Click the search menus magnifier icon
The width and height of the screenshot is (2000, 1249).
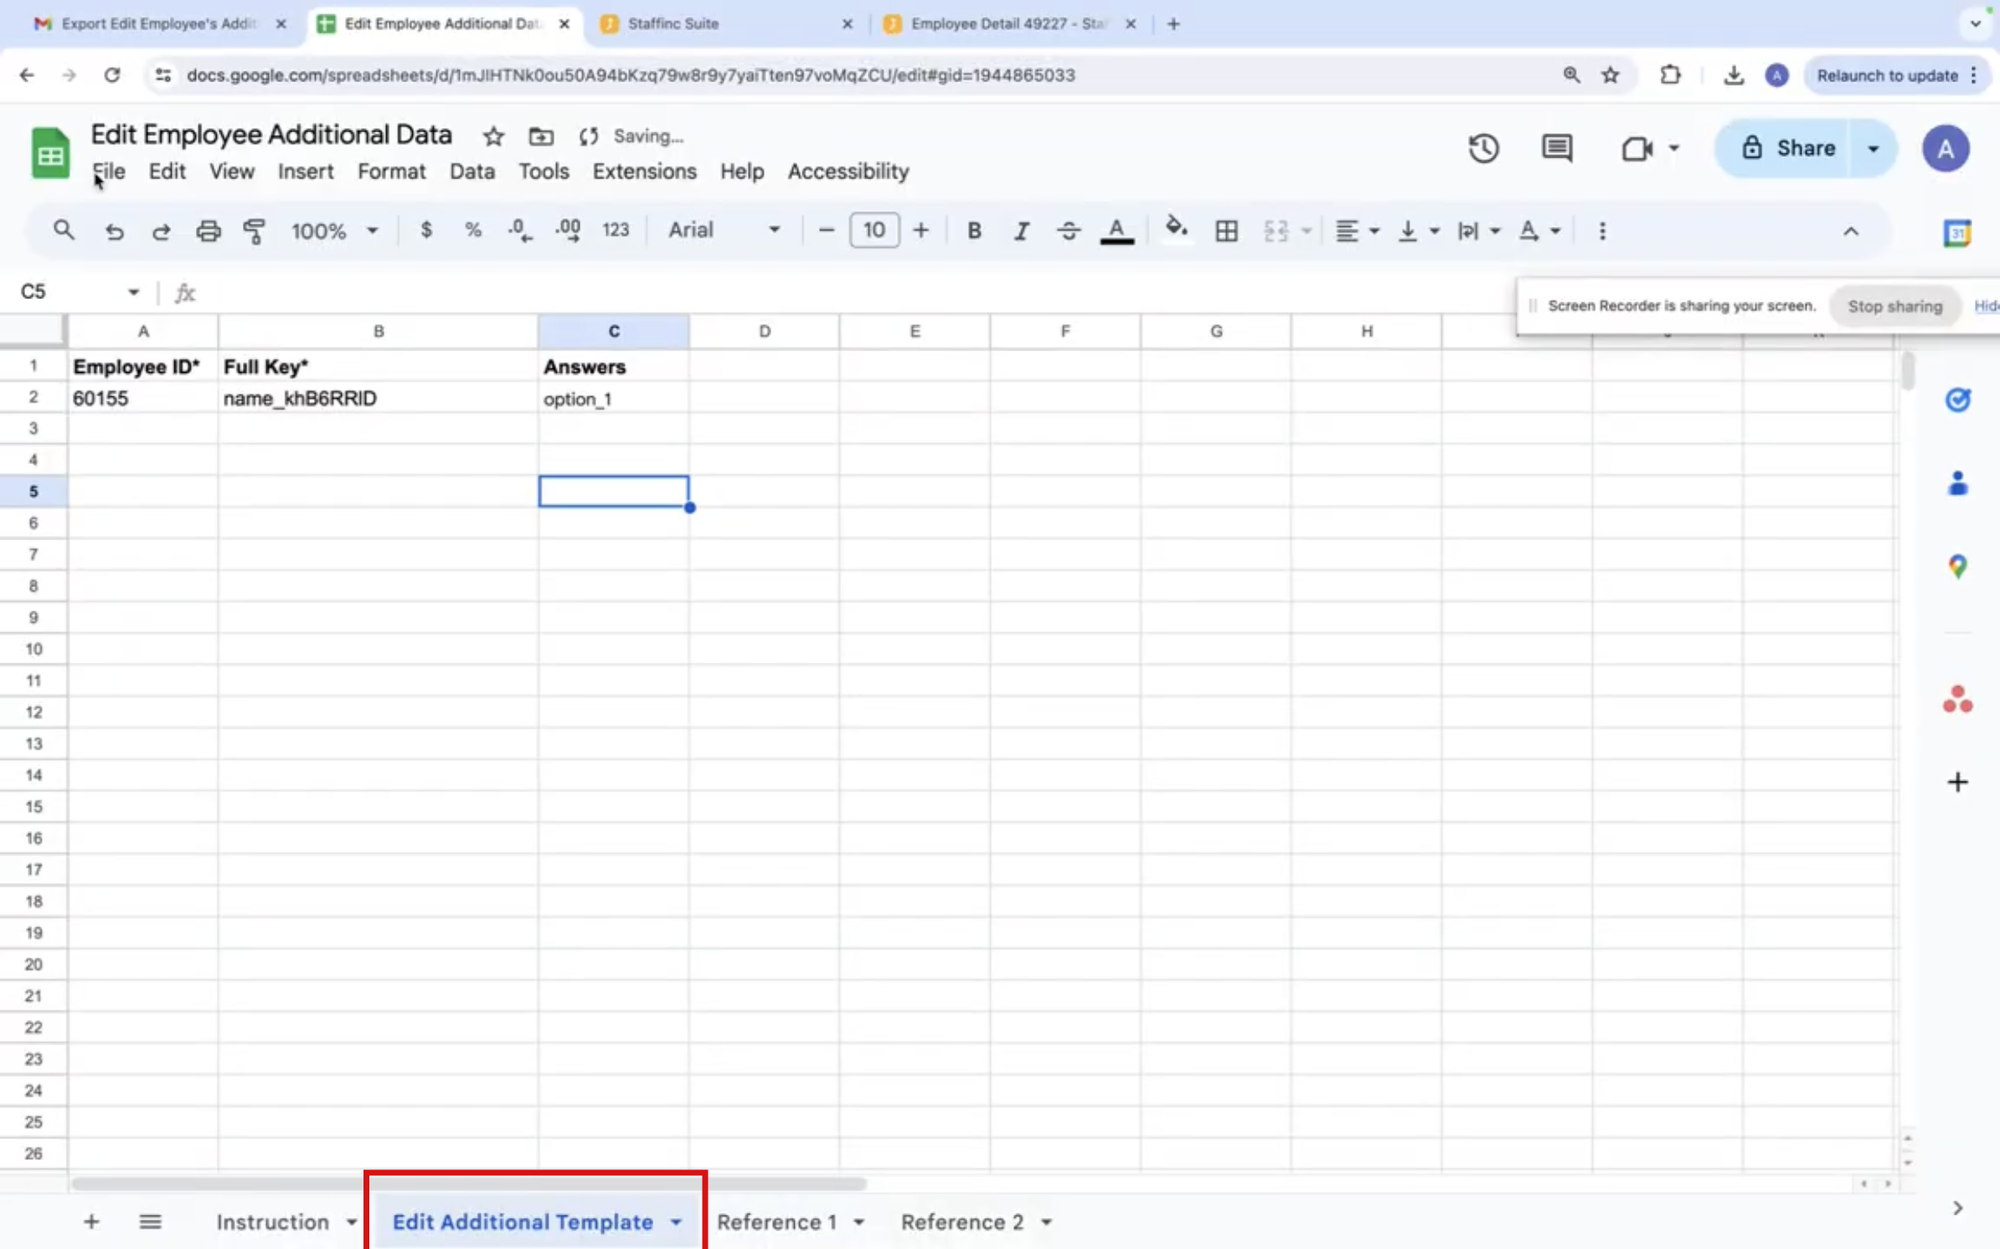64,231
